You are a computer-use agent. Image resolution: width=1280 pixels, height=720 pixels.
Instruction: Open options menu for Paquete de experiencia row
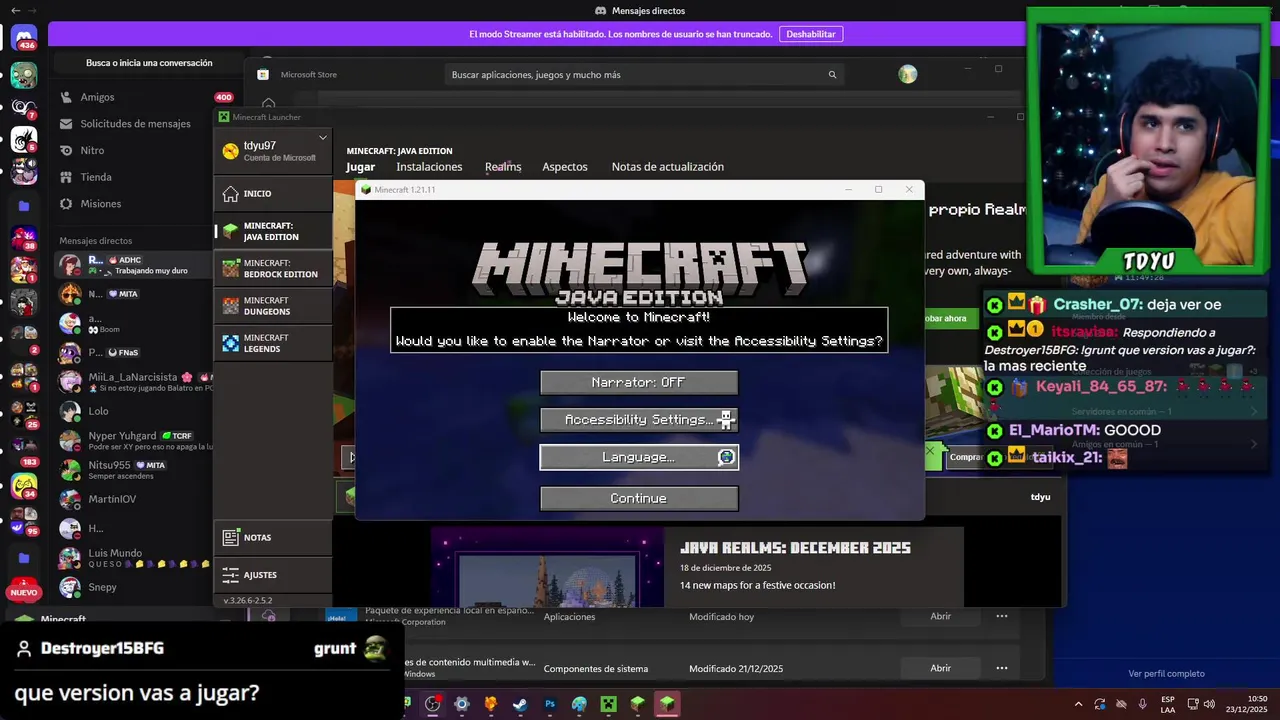pos(1001,616)
